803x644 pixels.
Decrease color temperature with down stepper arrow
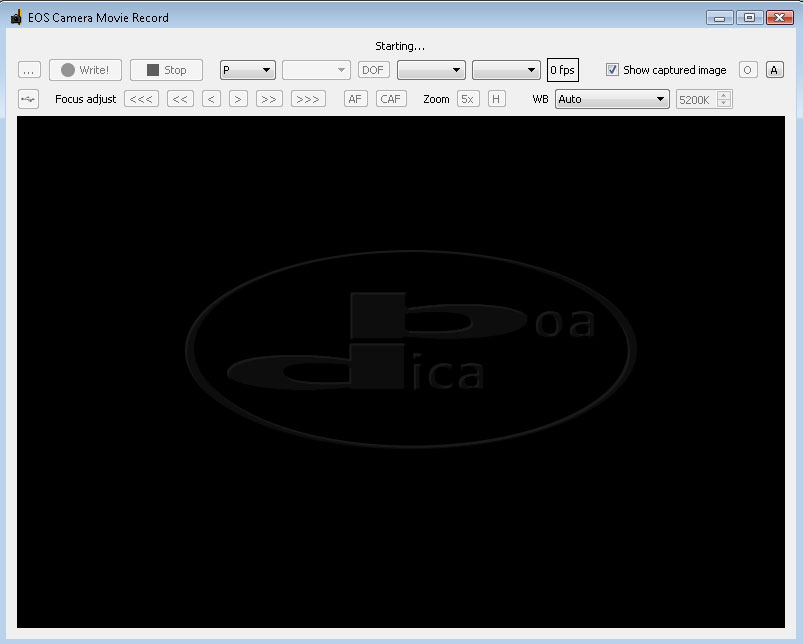(x=724, y=103)
